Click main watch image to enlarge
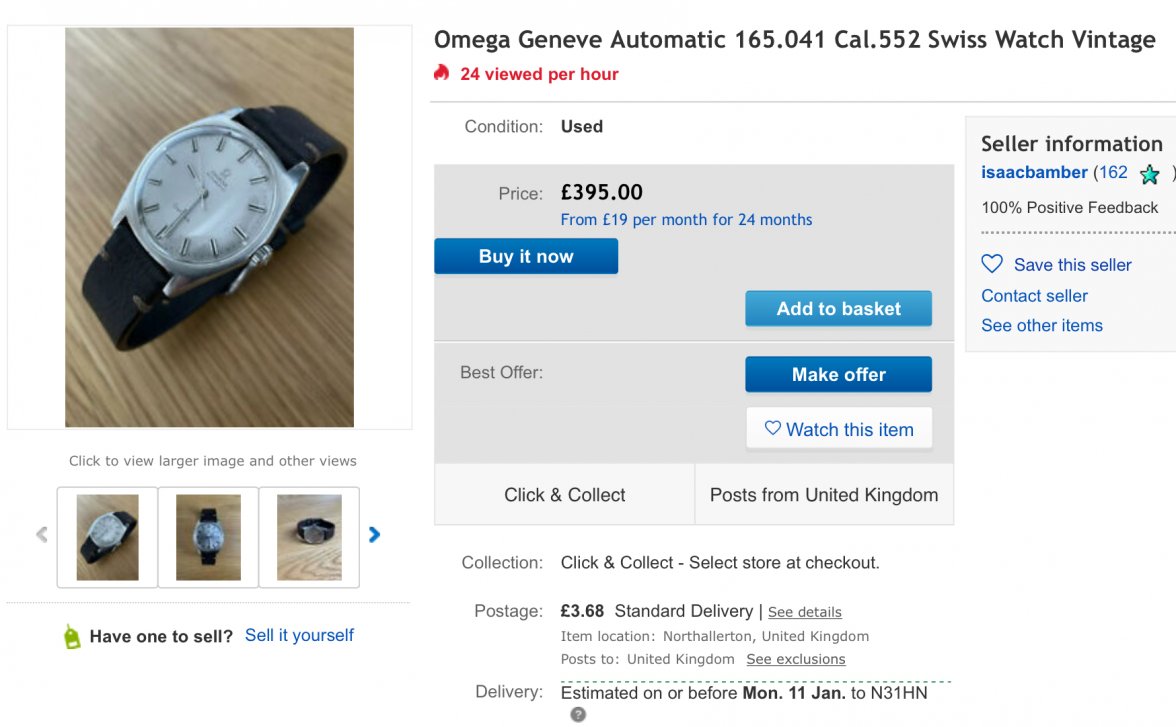Screen dimensions: 1176x727 tap(209, 227)
